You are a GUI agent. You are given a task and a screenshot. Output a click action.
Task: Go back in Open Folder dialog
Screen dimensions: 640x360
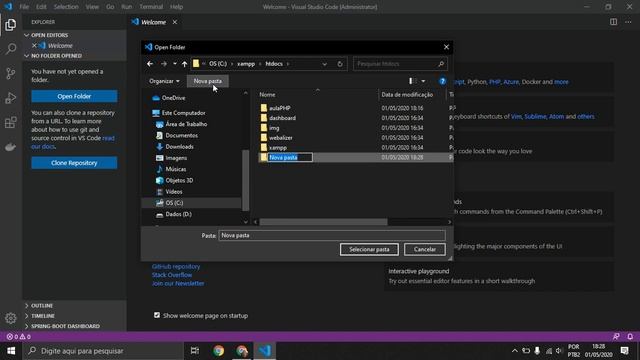(150, 64)
